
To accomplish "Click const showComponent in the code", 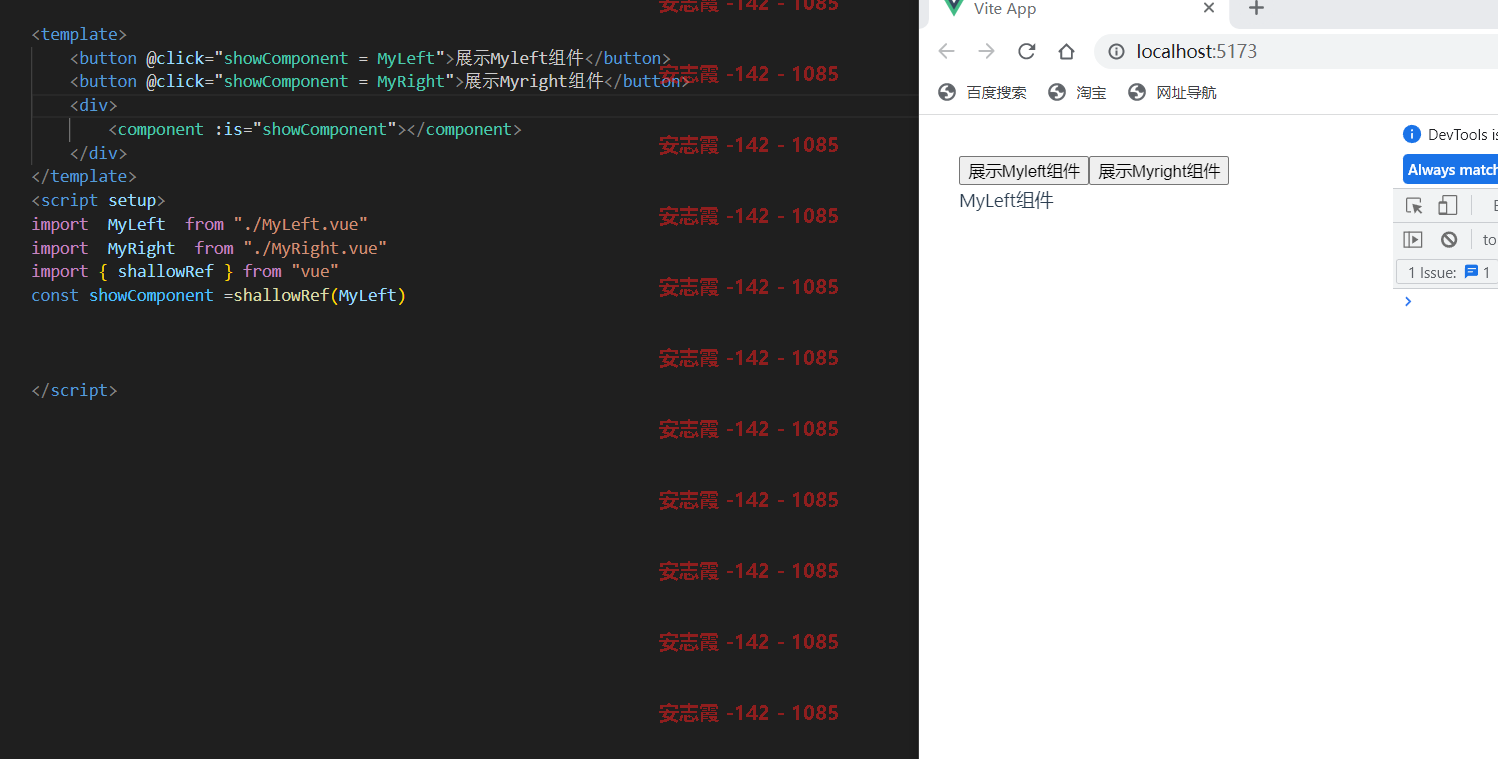I will click(x=122, y=295).
